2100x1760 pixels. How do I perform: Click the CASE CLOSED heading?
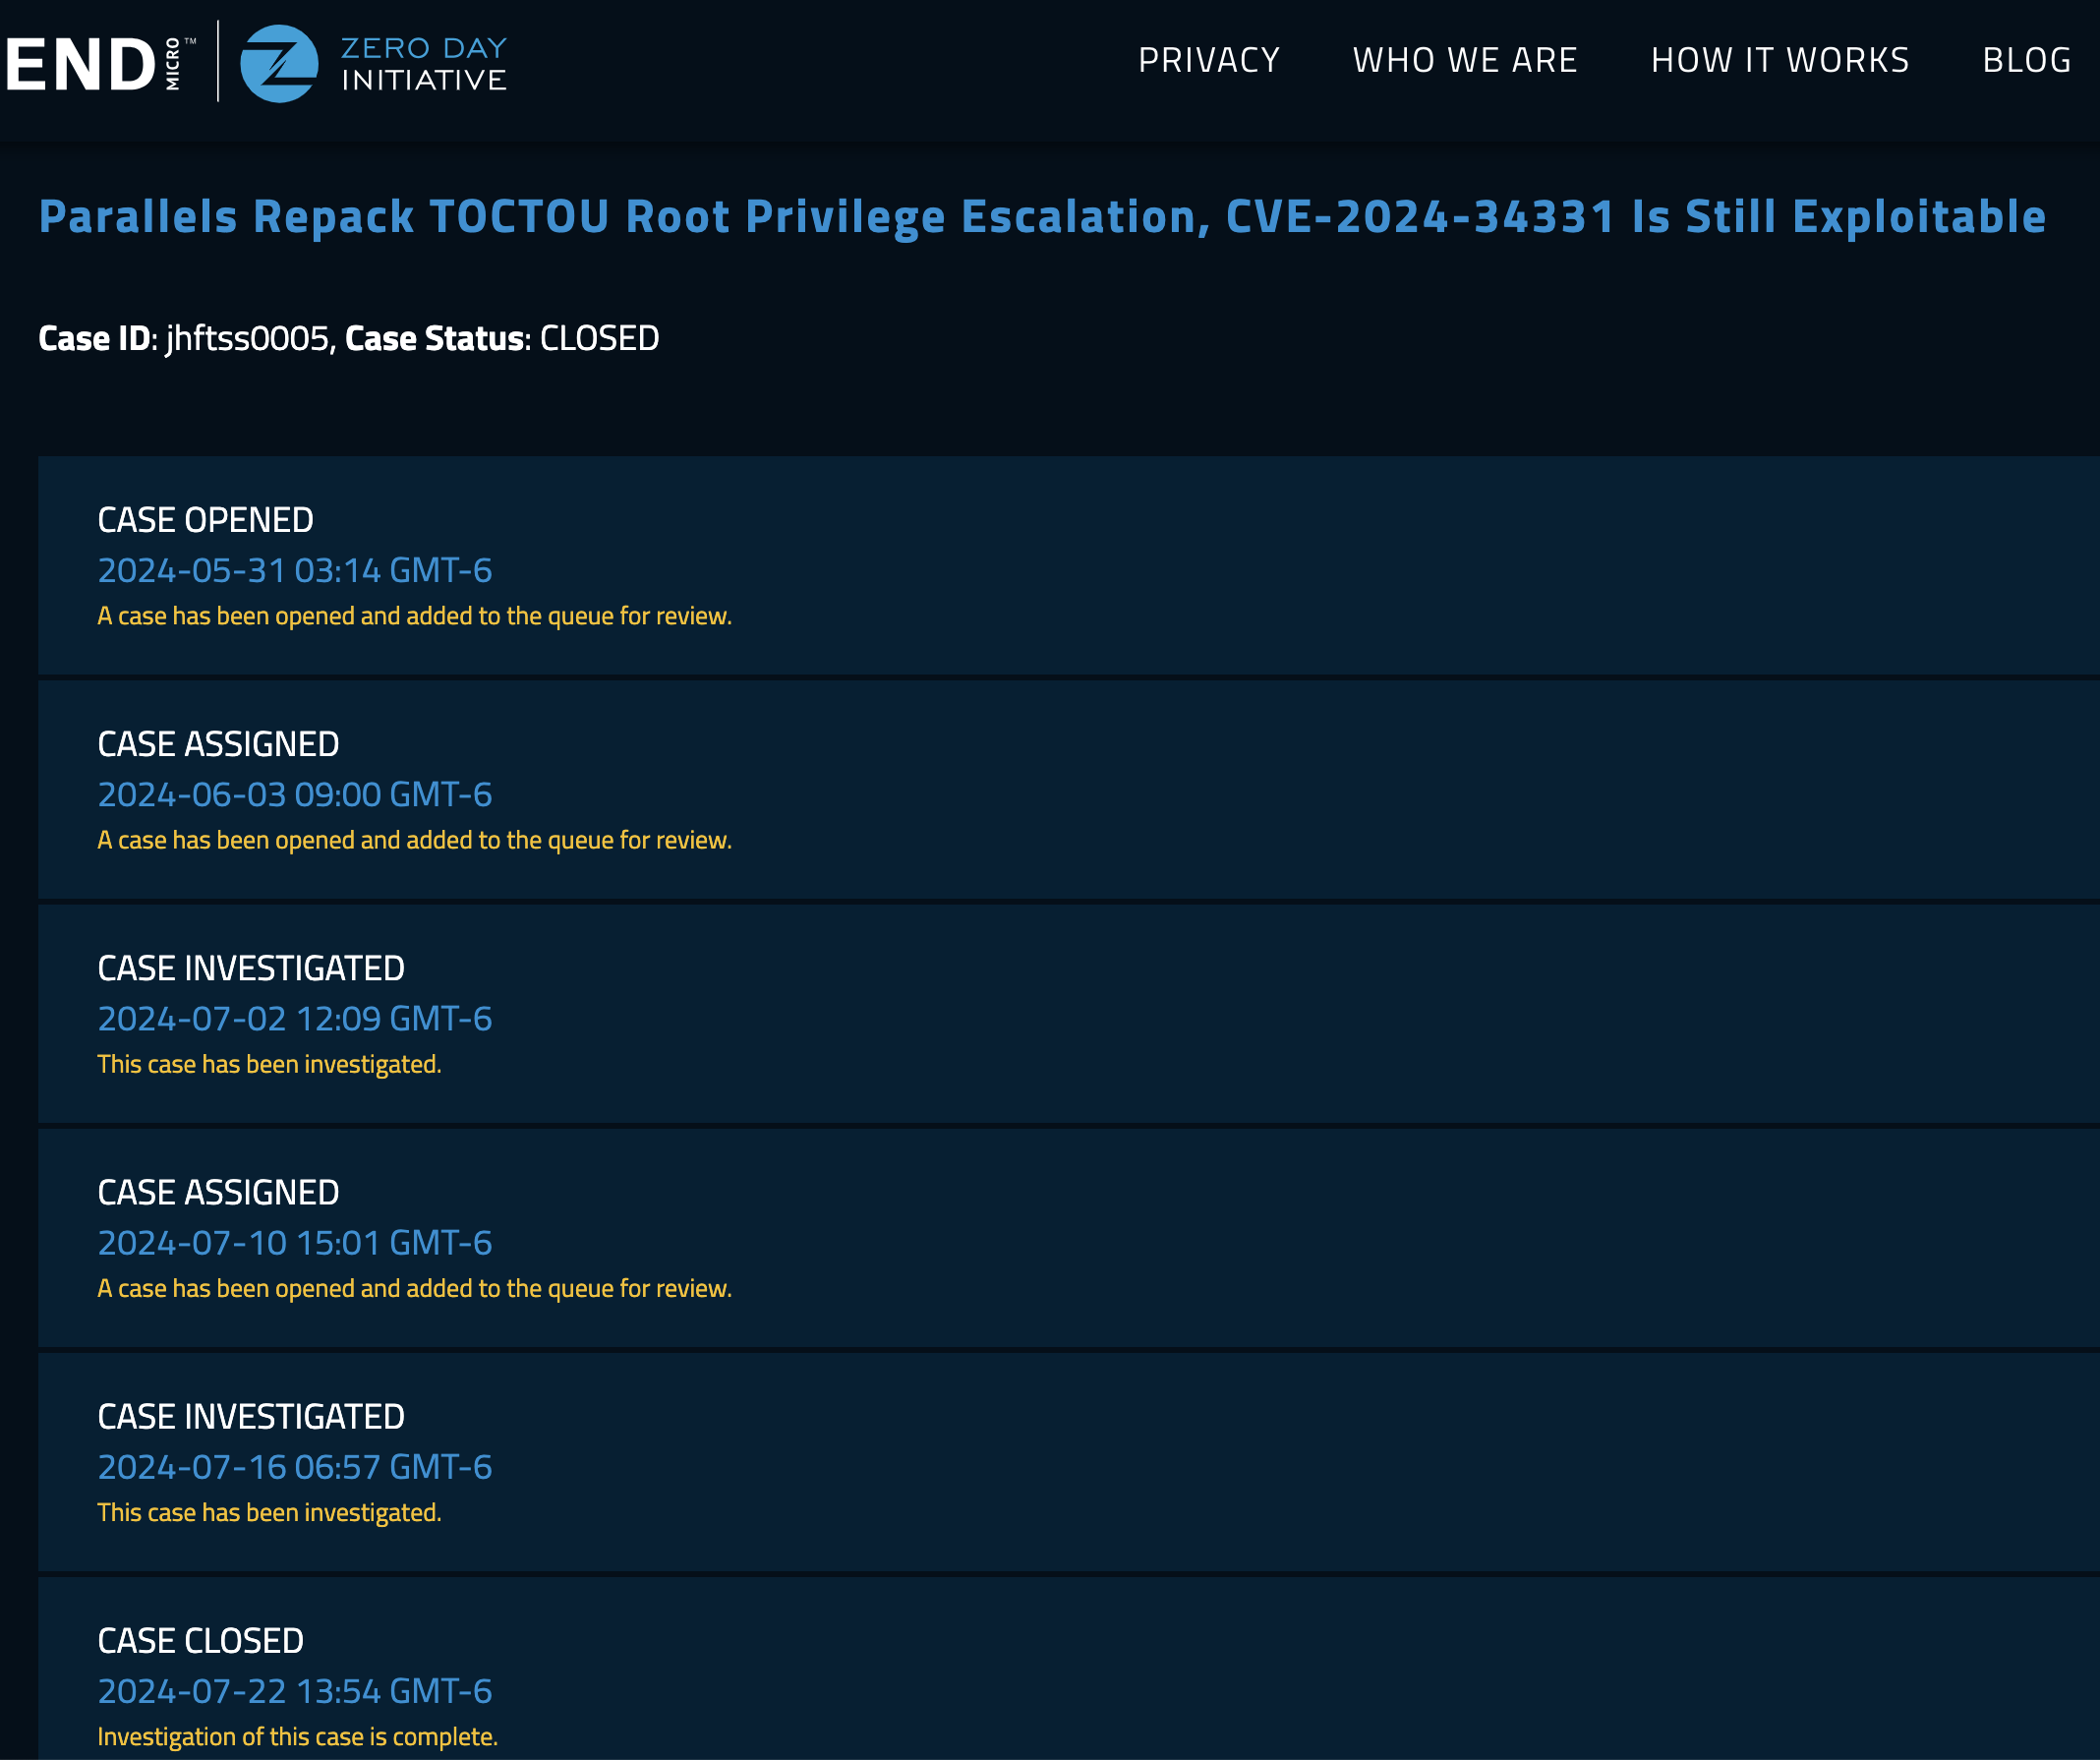pyautogui.click(x=200, y=1640)
